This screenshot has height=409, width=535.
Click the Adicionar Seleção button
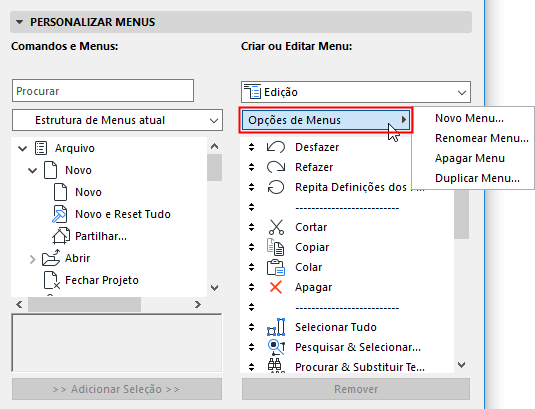click(117, 389)
